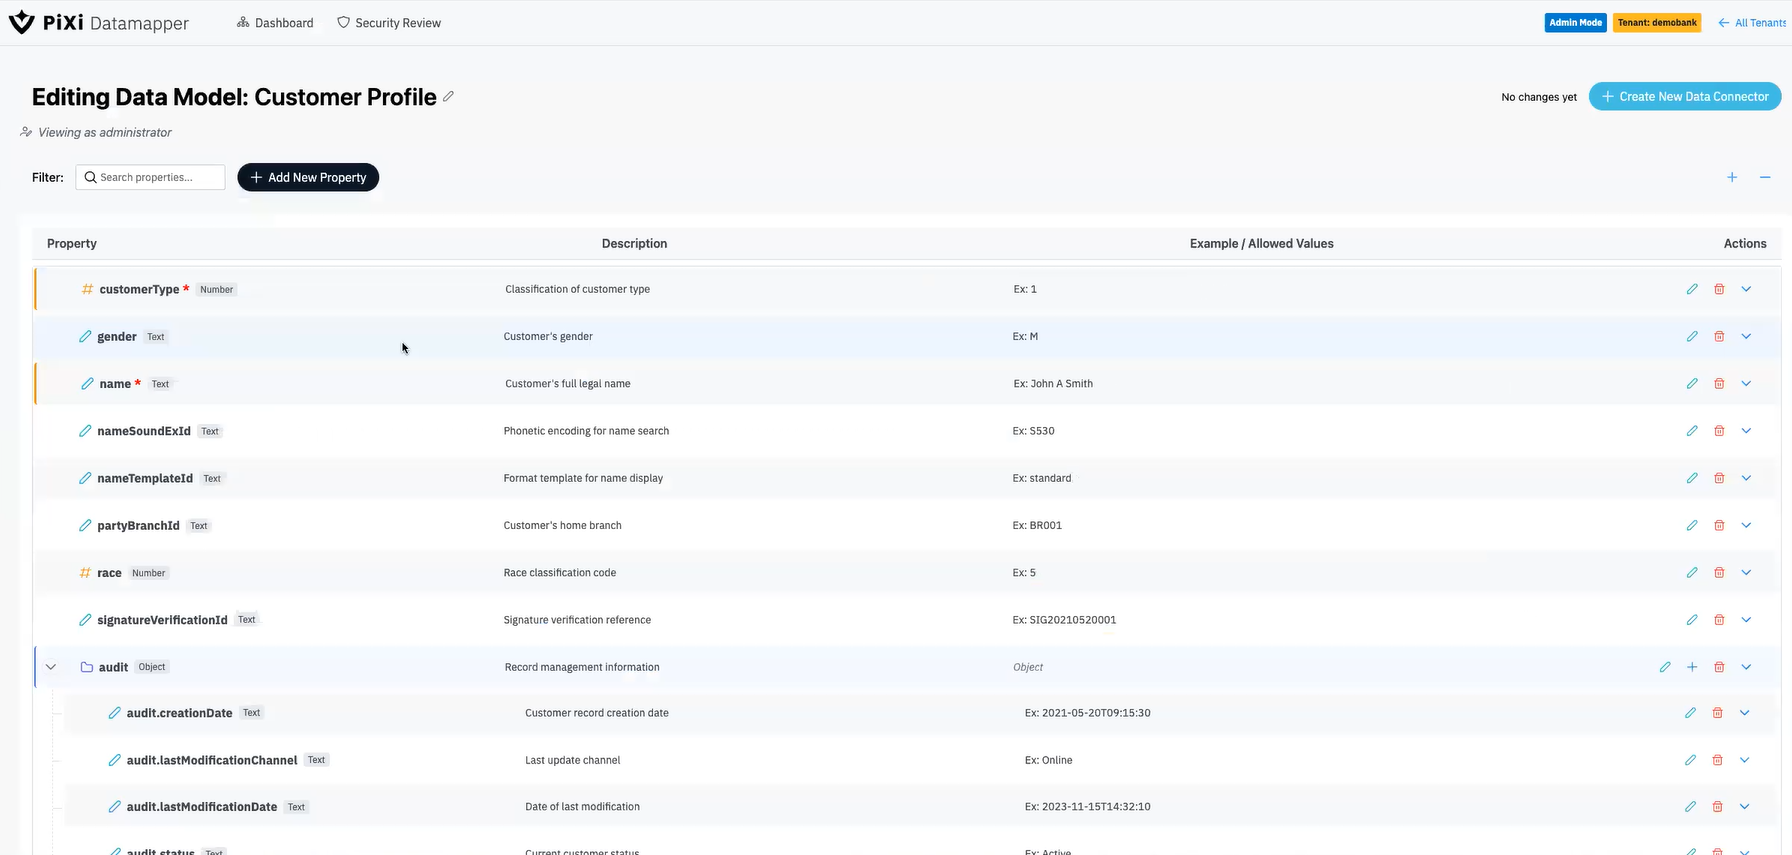Delete the signatureVerificationId property
The image size is (1792, 855).
coord(1719,620)
